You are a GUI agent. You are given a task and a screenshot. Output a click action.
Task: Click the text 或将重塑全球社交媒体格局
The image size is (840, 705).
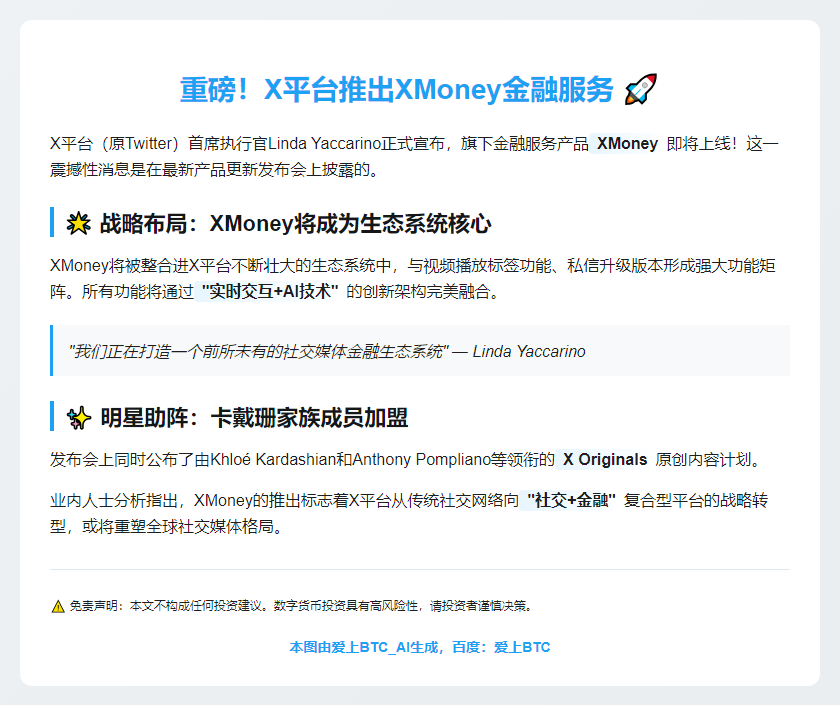point(178,526)
